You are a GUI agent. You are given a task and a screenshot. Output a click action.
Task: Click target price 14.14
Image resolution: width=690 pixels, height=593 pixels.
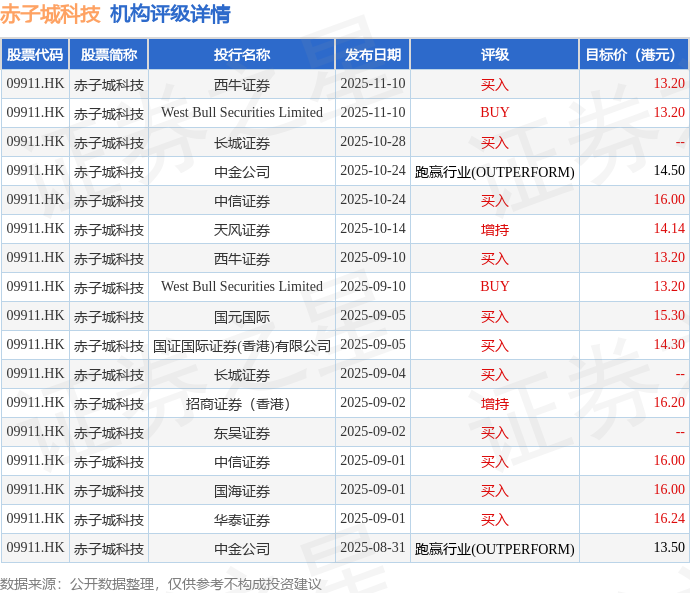[x=669, y=228]
